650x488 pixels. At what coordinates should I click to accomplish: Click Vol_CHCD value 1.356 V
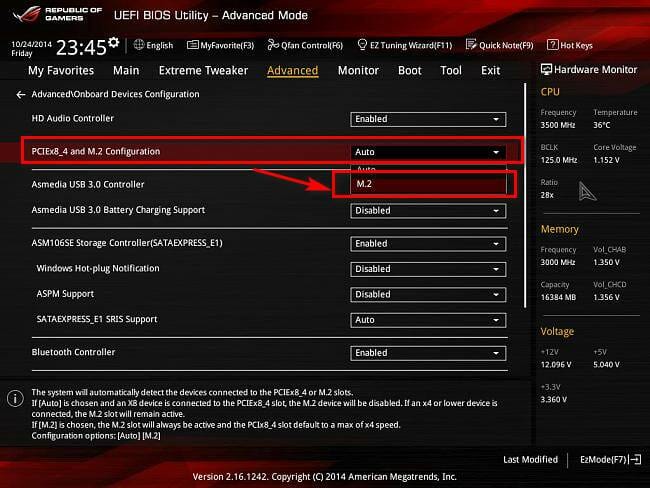point(606,297)
